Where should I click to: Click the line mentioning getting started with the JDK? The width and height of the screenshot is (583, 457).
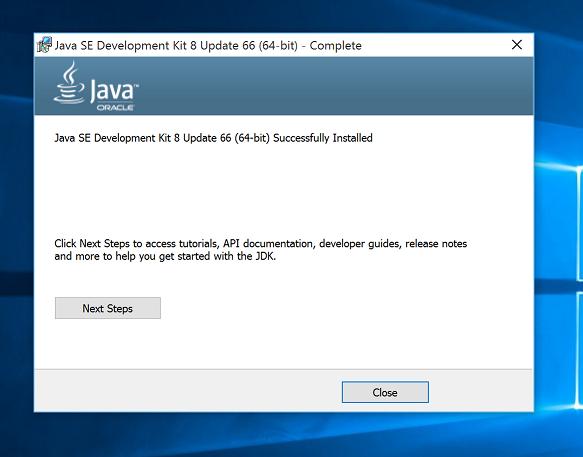(165, 256)
